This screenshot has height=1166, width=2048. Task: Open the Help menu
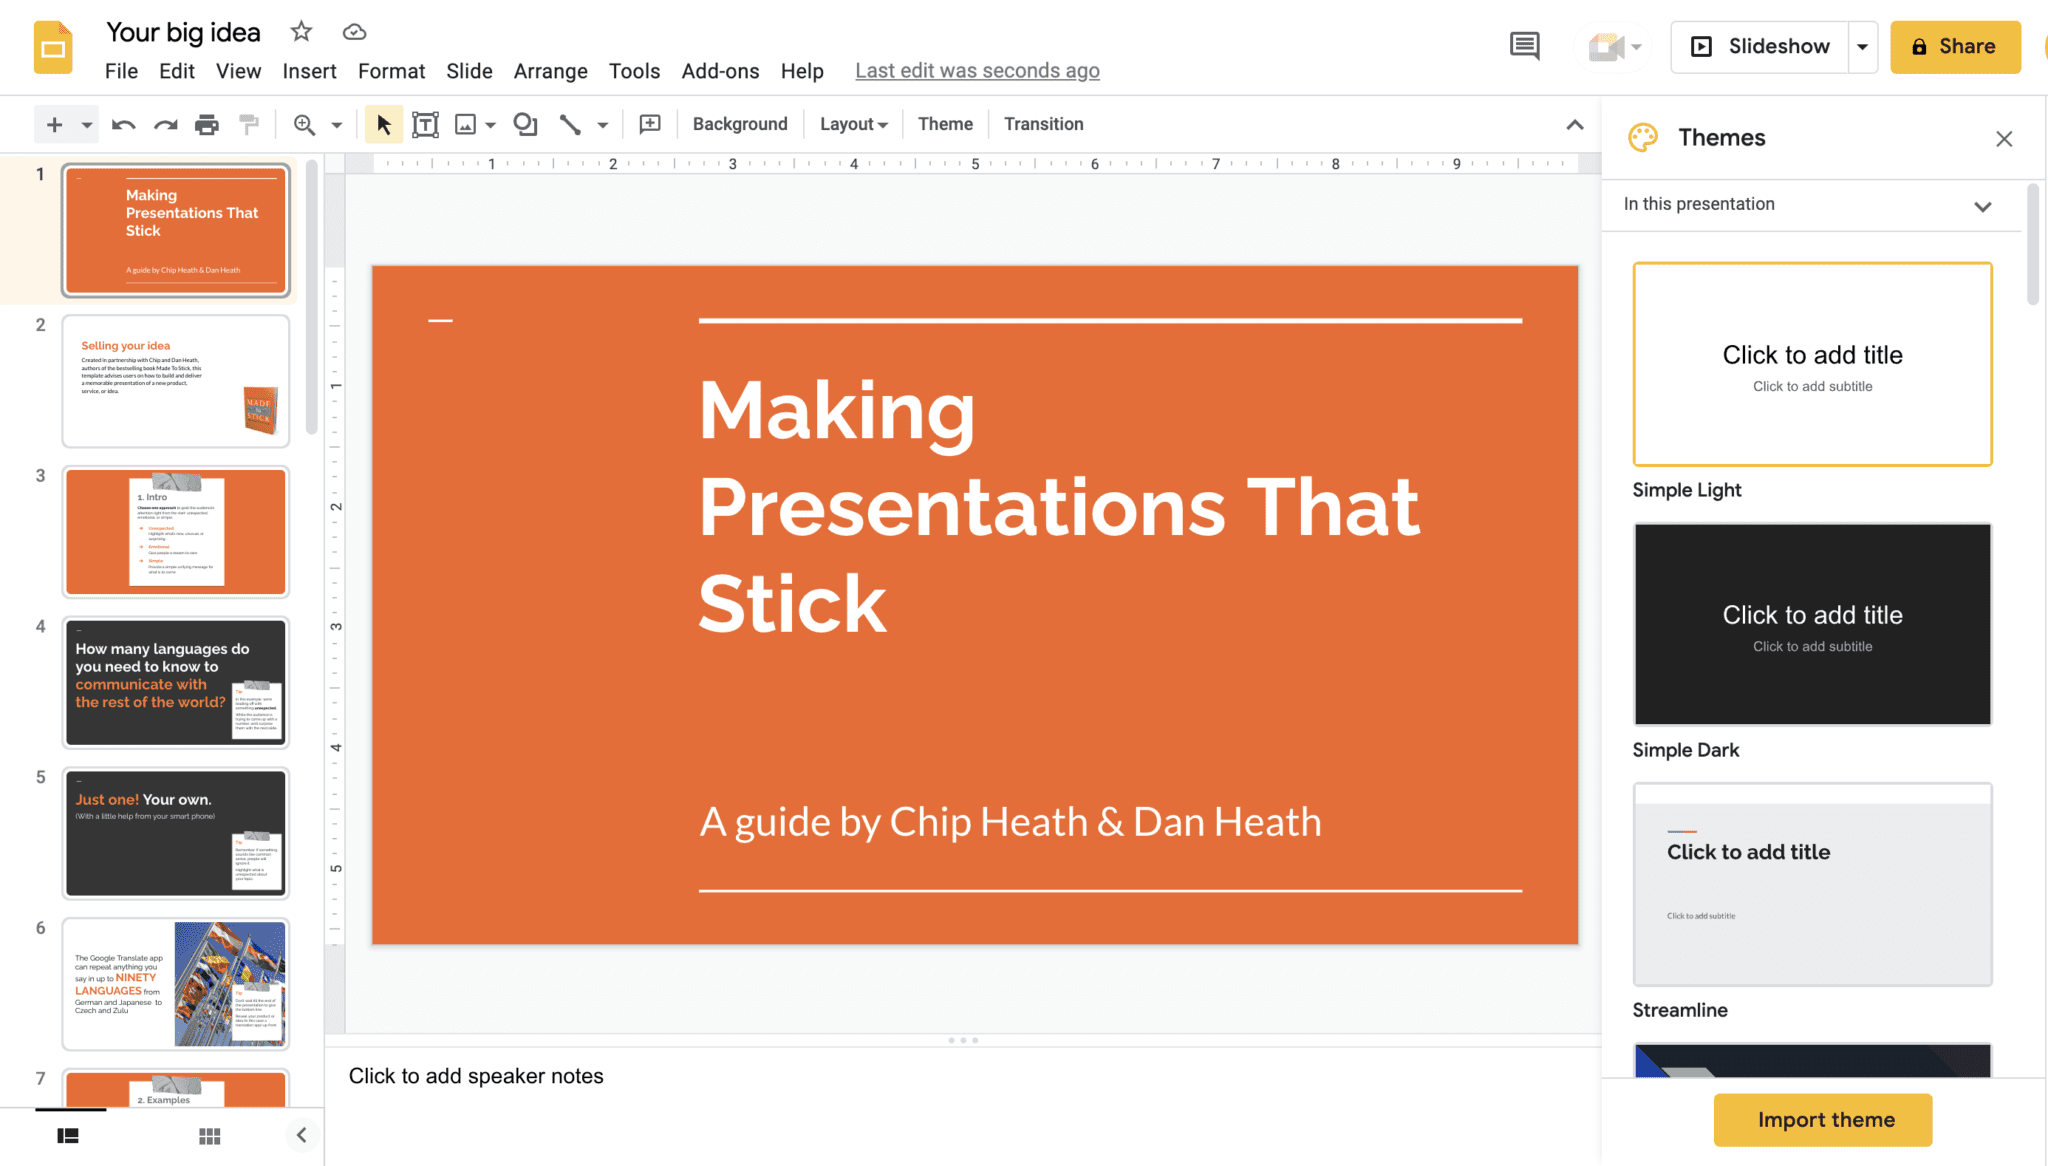[x=802, y=71]
